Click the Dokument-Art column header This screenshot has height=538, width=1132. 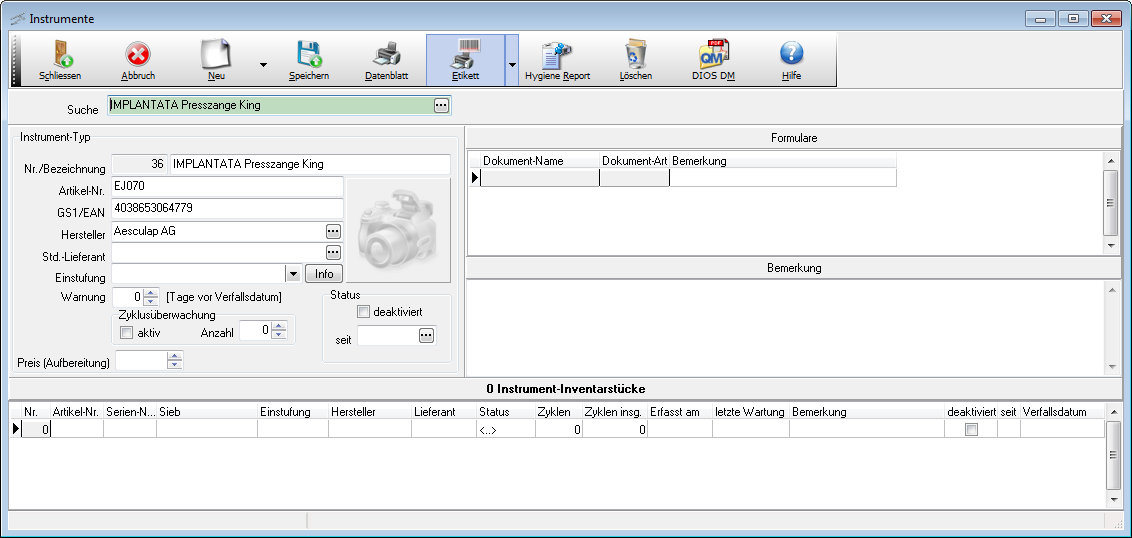634,161
